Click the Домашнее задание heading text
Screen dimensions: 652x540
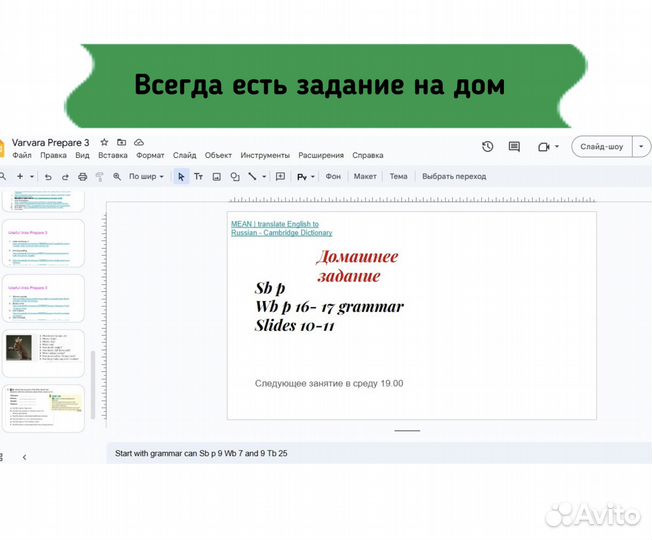357,266
